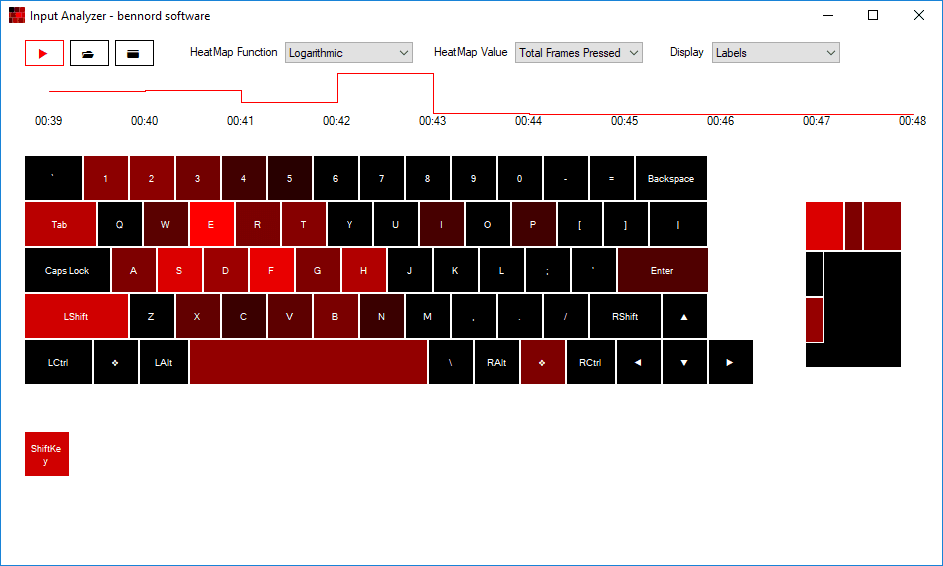Select the M key tile

(428, 316)
